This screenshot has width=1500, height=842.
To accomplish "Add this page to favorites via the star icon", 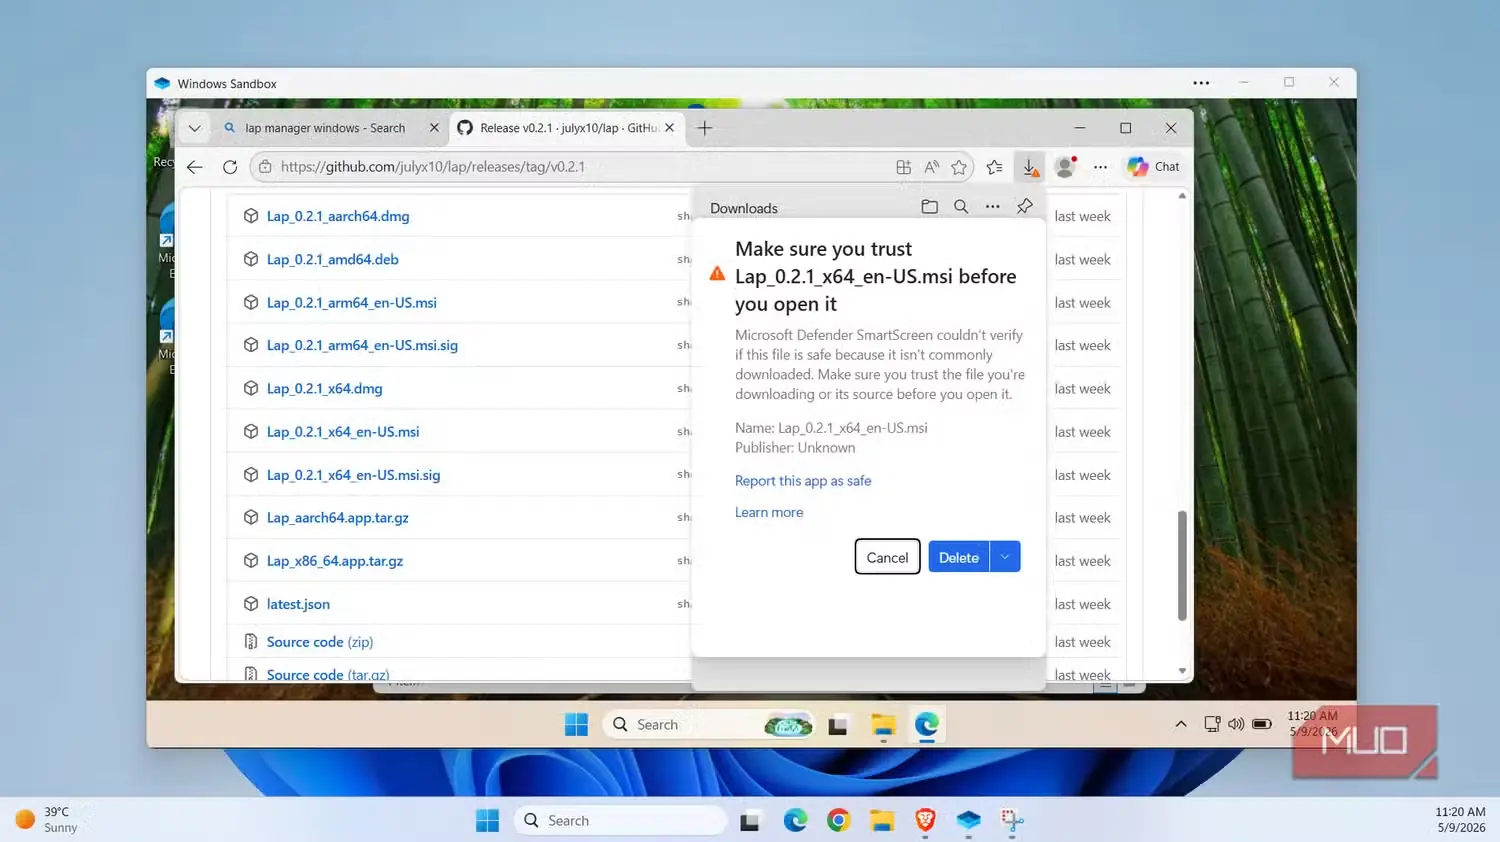I will (959, 167).
